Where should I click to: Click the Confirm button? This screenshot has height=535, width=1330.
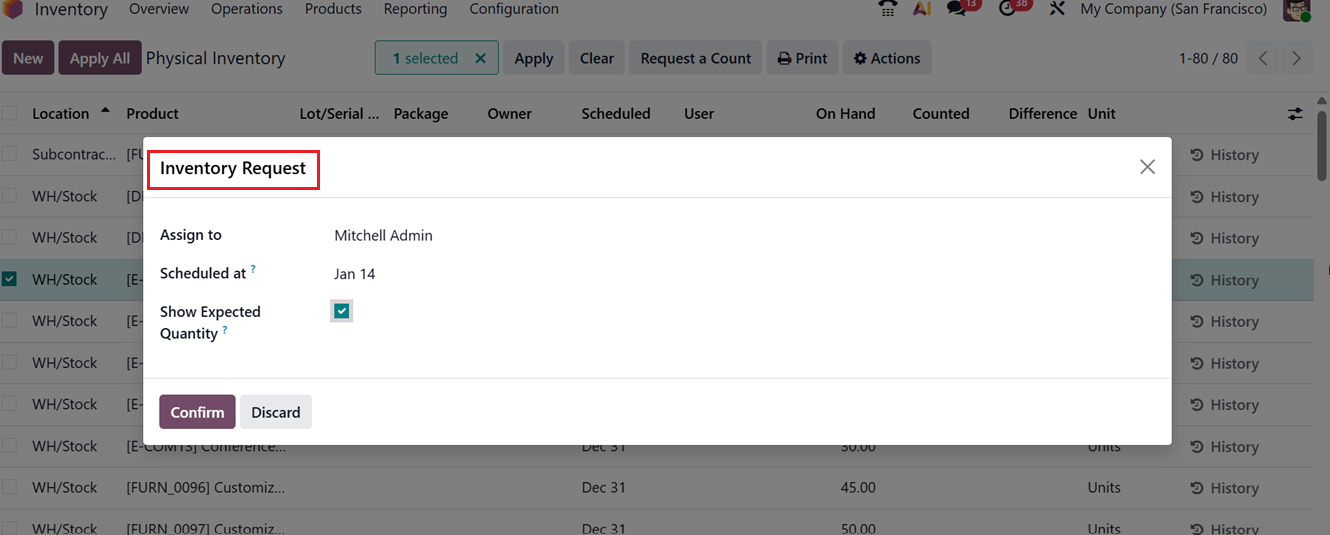197,412
